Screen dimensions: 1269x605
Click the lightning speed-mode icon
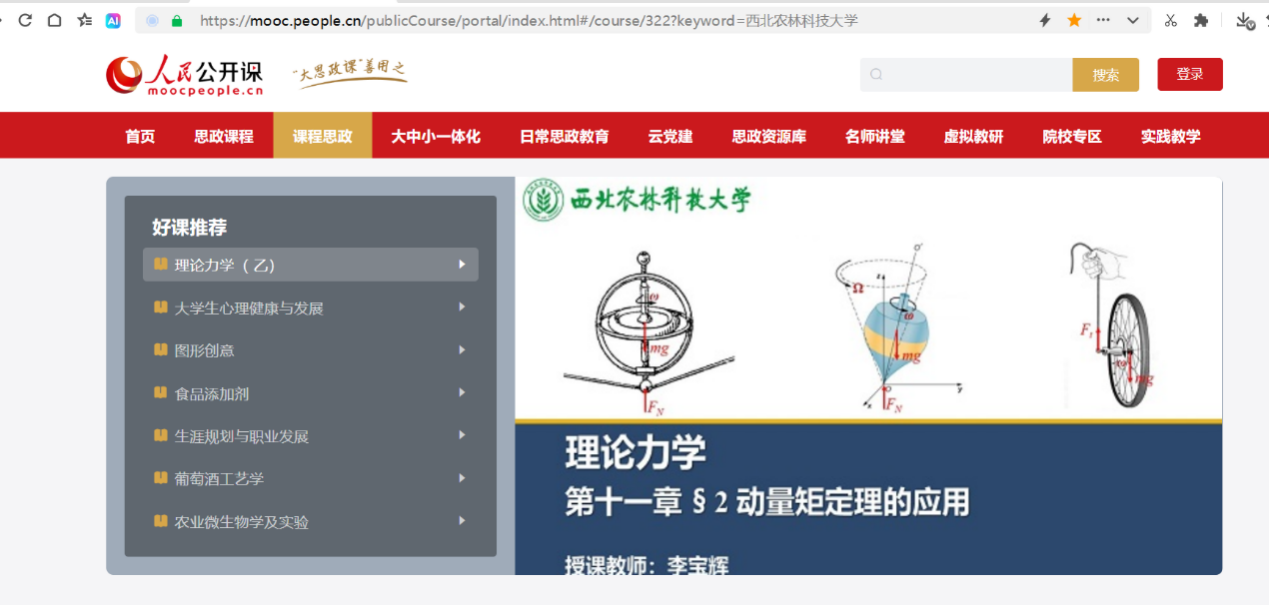pos(1045,20)
